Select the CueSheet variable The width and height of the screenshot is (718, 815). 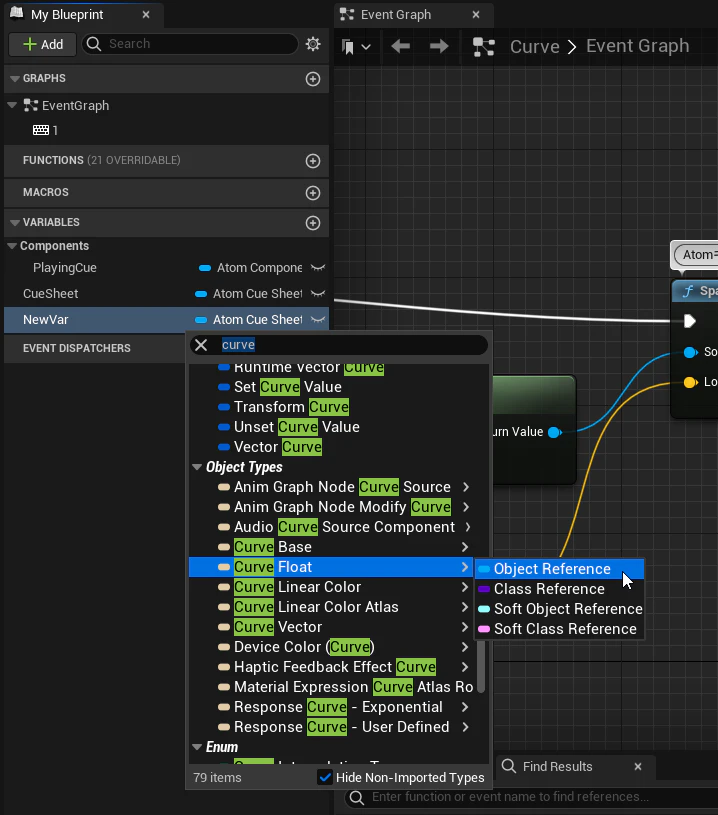tap(50, 294)
